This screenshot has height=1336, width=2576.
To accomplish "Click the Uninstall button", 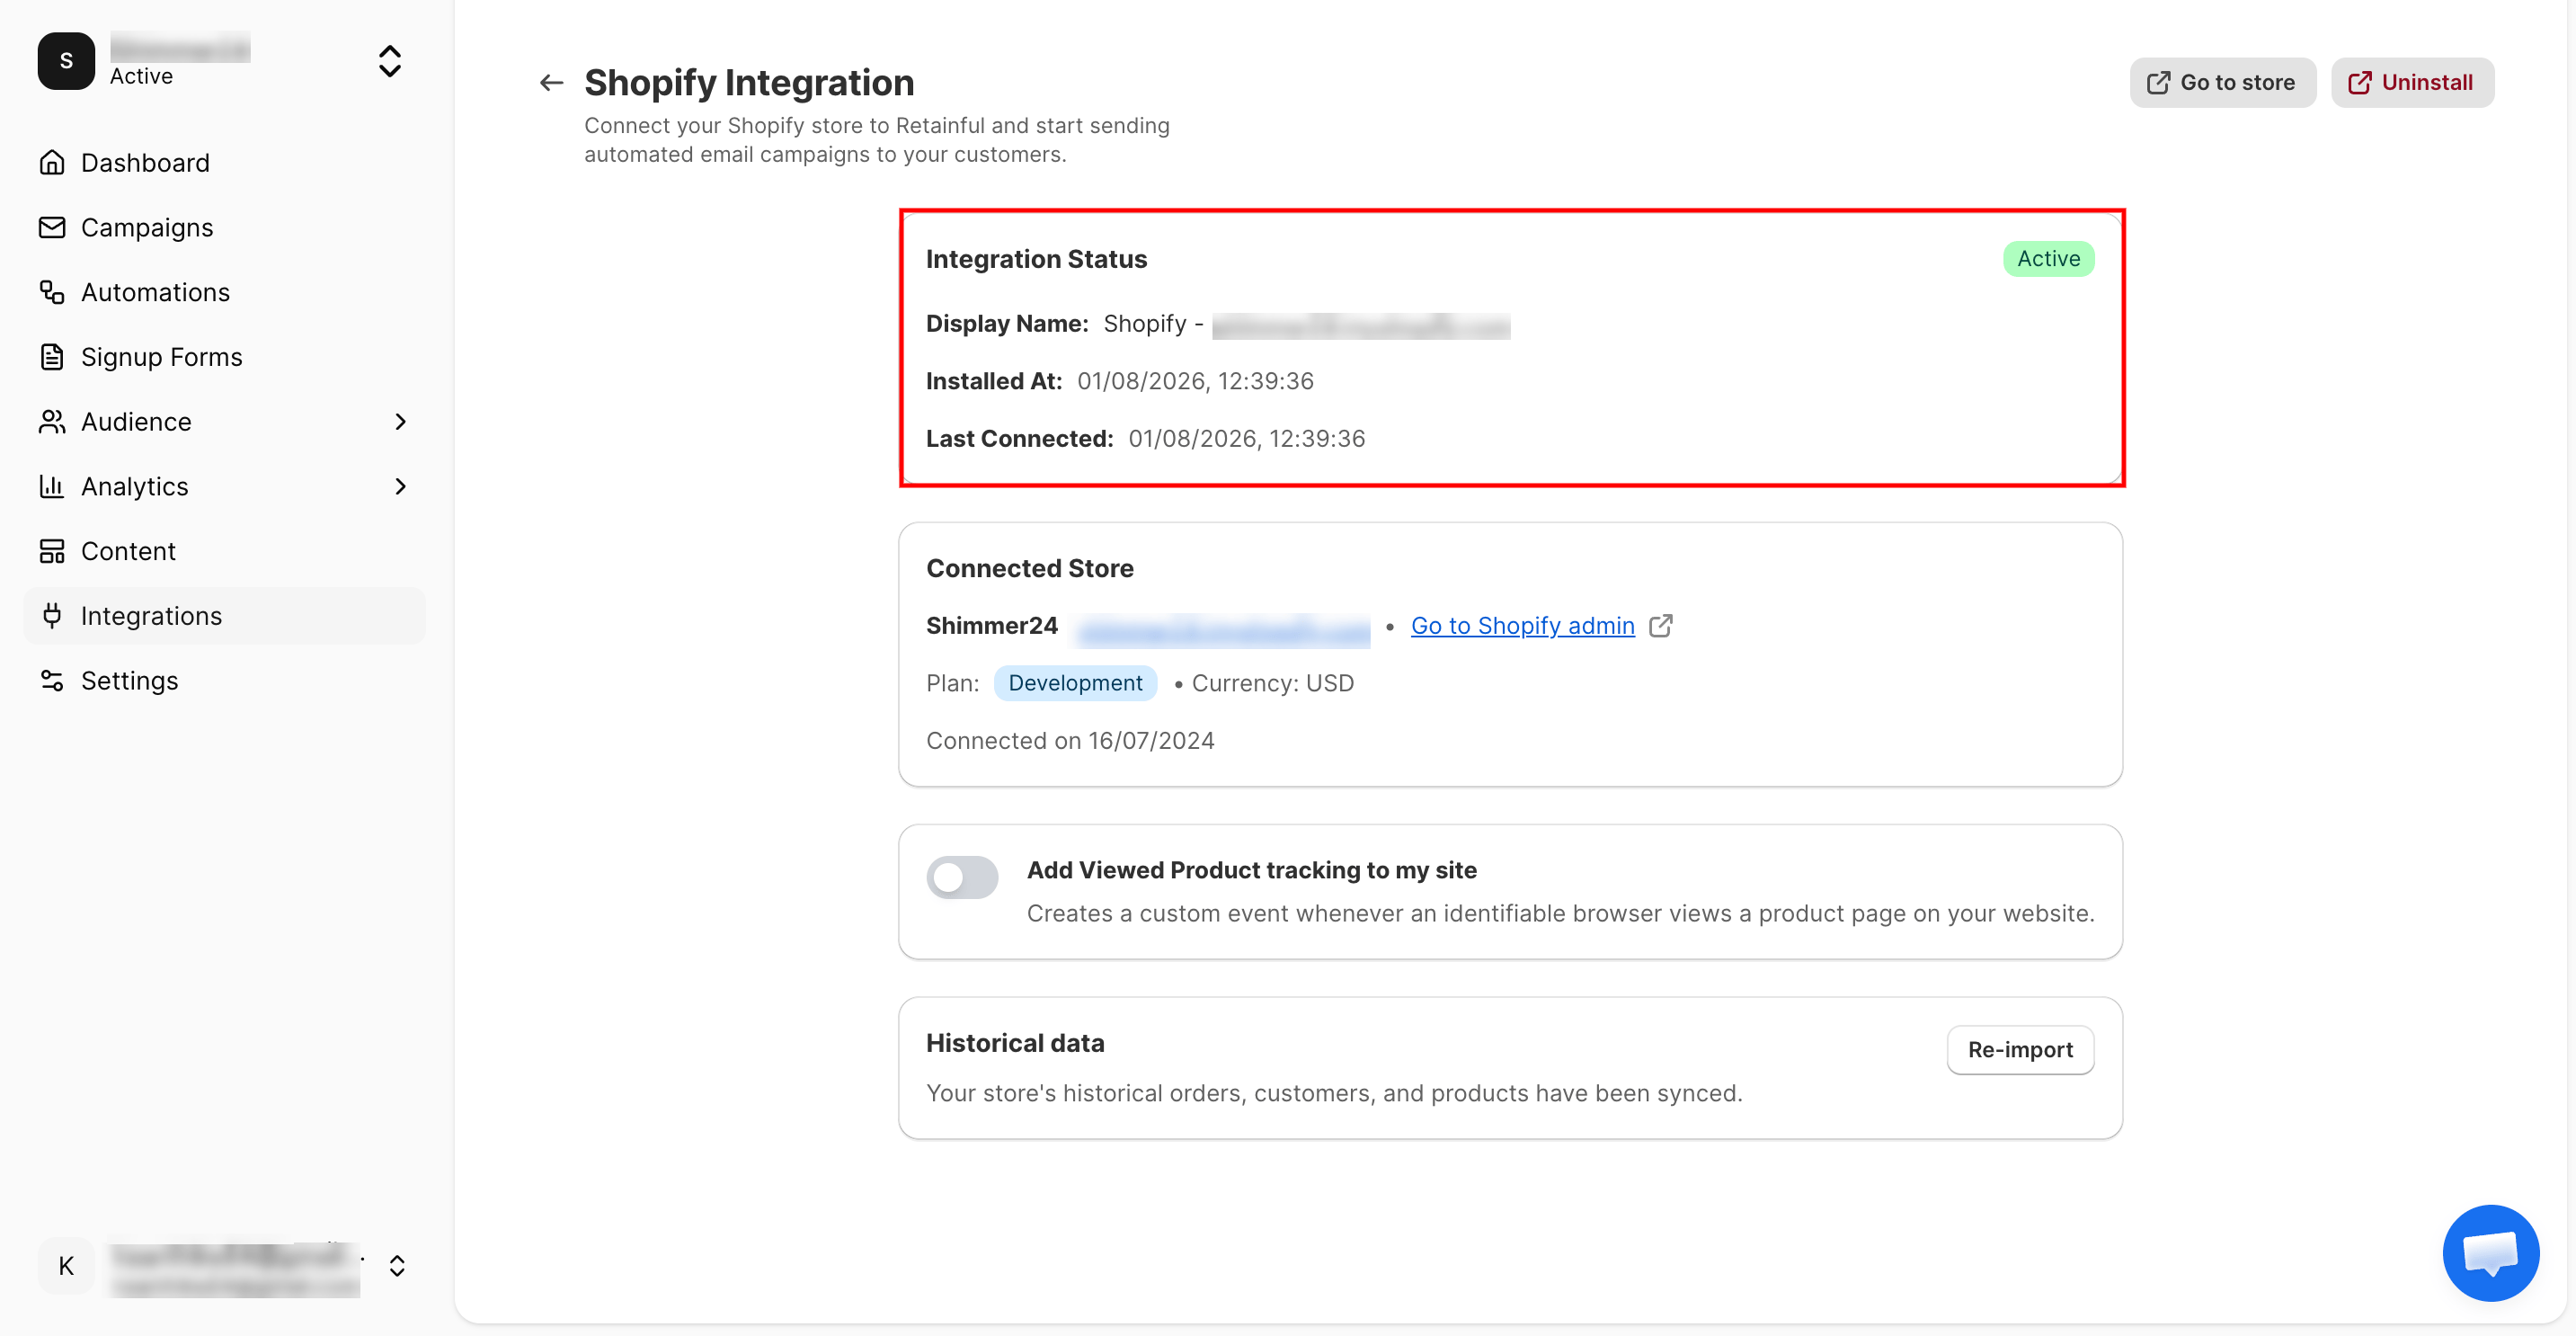I will [2412, 83].
